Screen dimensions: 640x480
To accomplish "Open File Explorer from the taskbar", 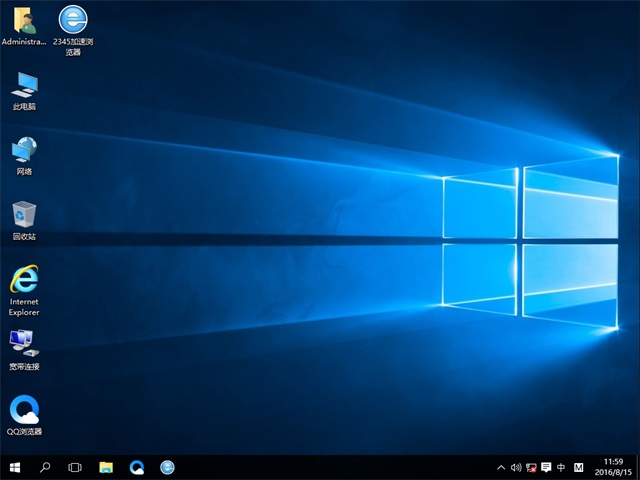I will (x=106, y=467).
